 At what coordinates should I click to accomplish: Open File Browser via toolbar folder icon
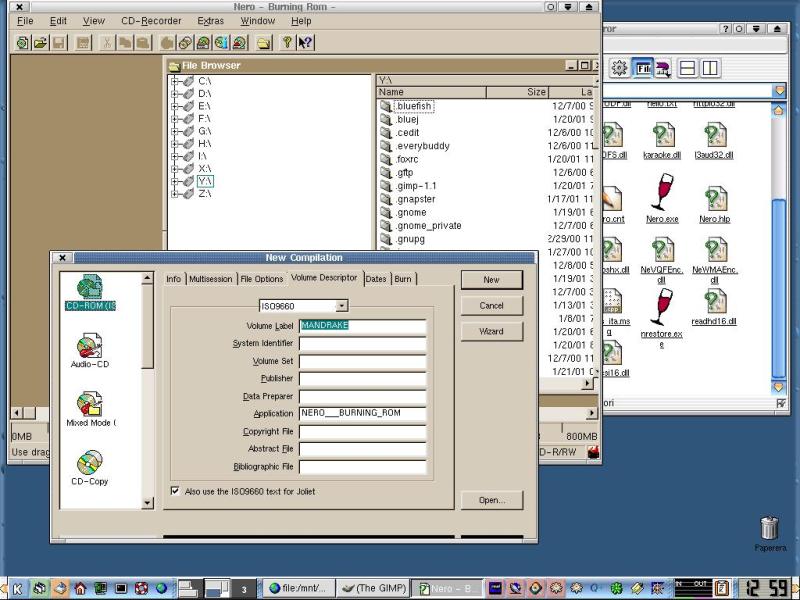[x=264, y=43]
